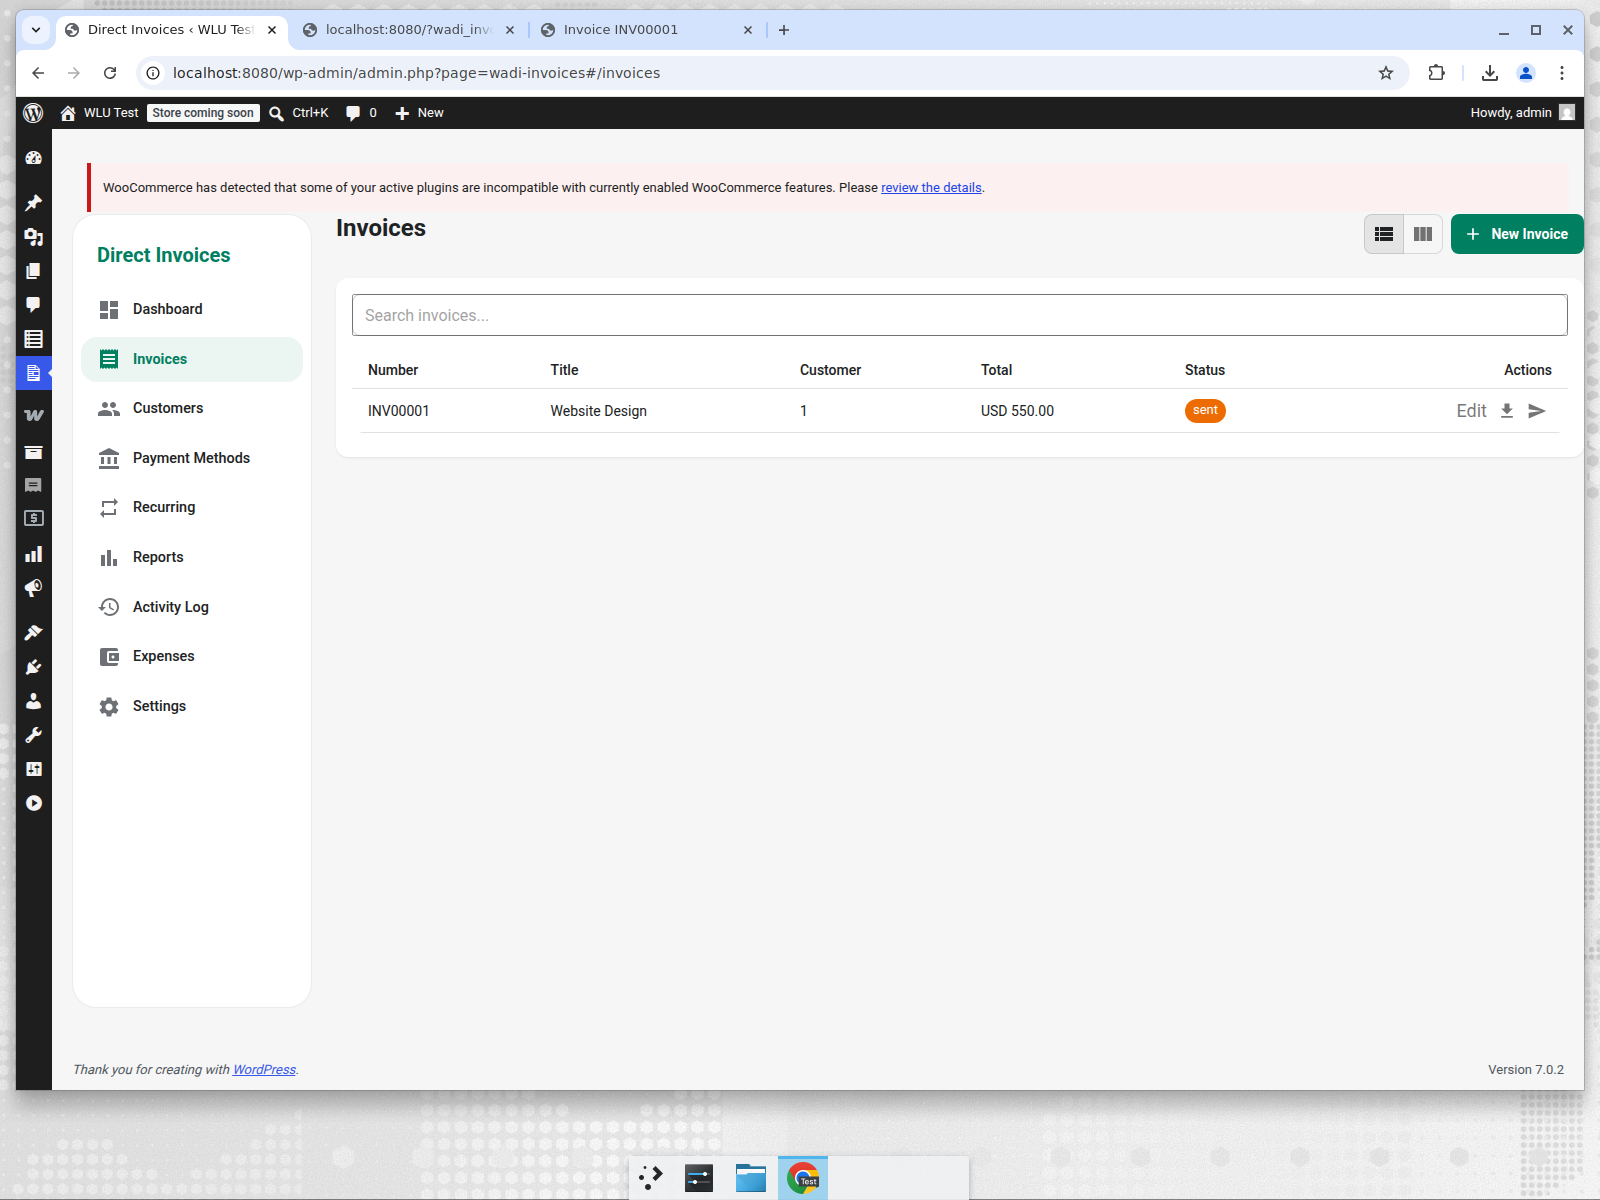Open Activity Log menu item
The width and height of the screenshot is (1600, 1200).
tap(192, 607)
